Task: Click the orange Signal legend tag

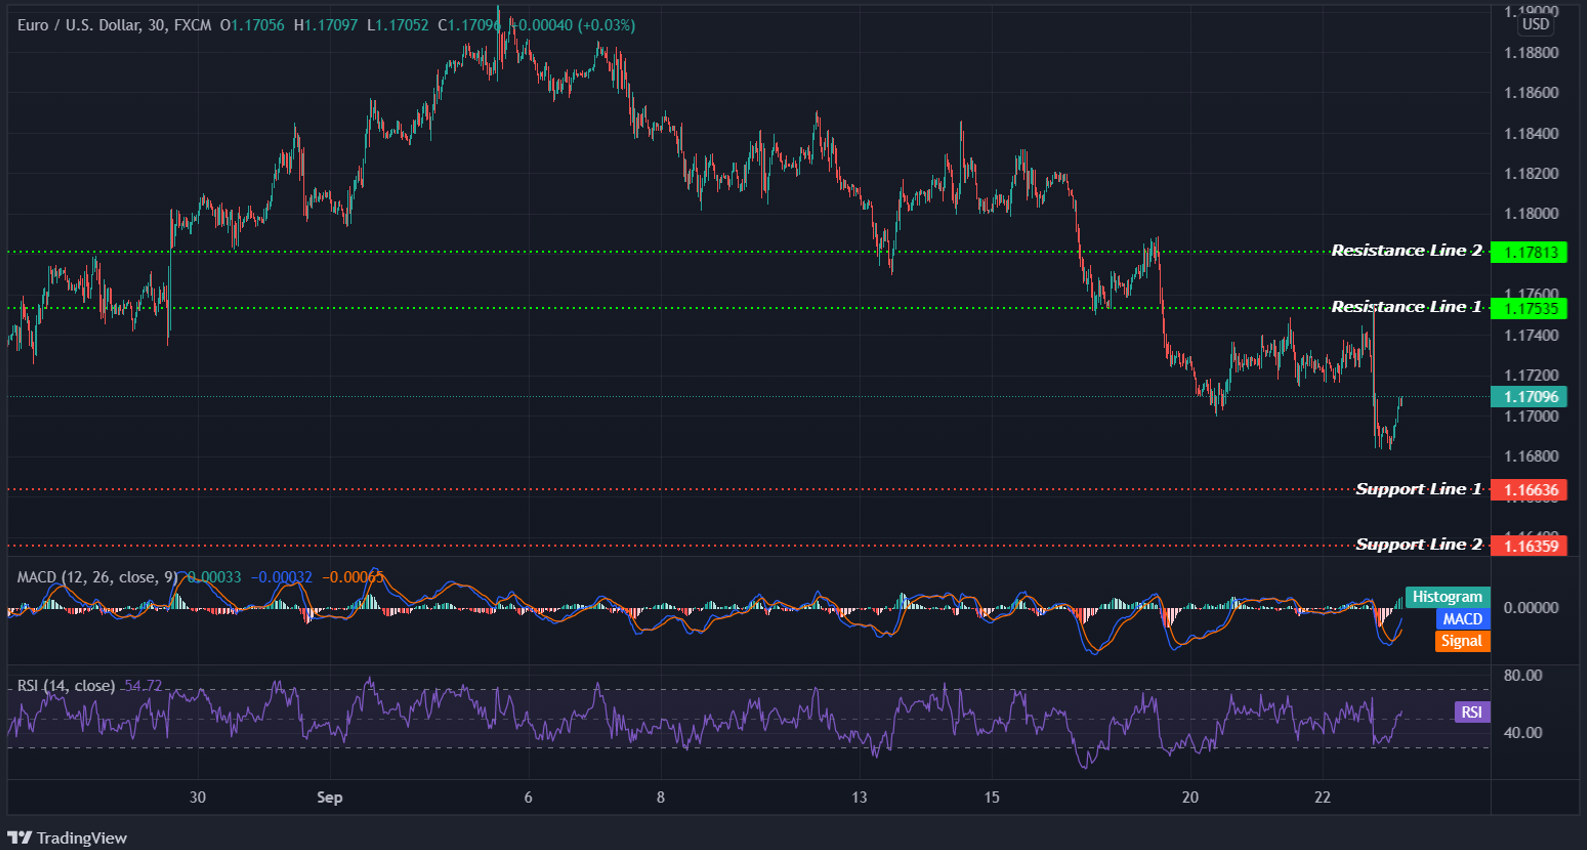Action: click(x=1462, y=641)
